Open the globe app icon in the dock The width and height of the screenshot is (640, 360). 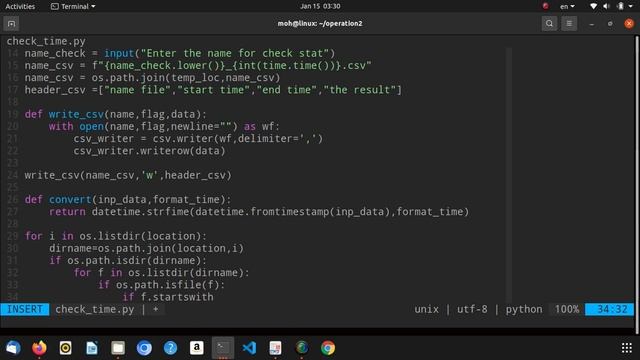pyautogui.click(x=302, y=348)
